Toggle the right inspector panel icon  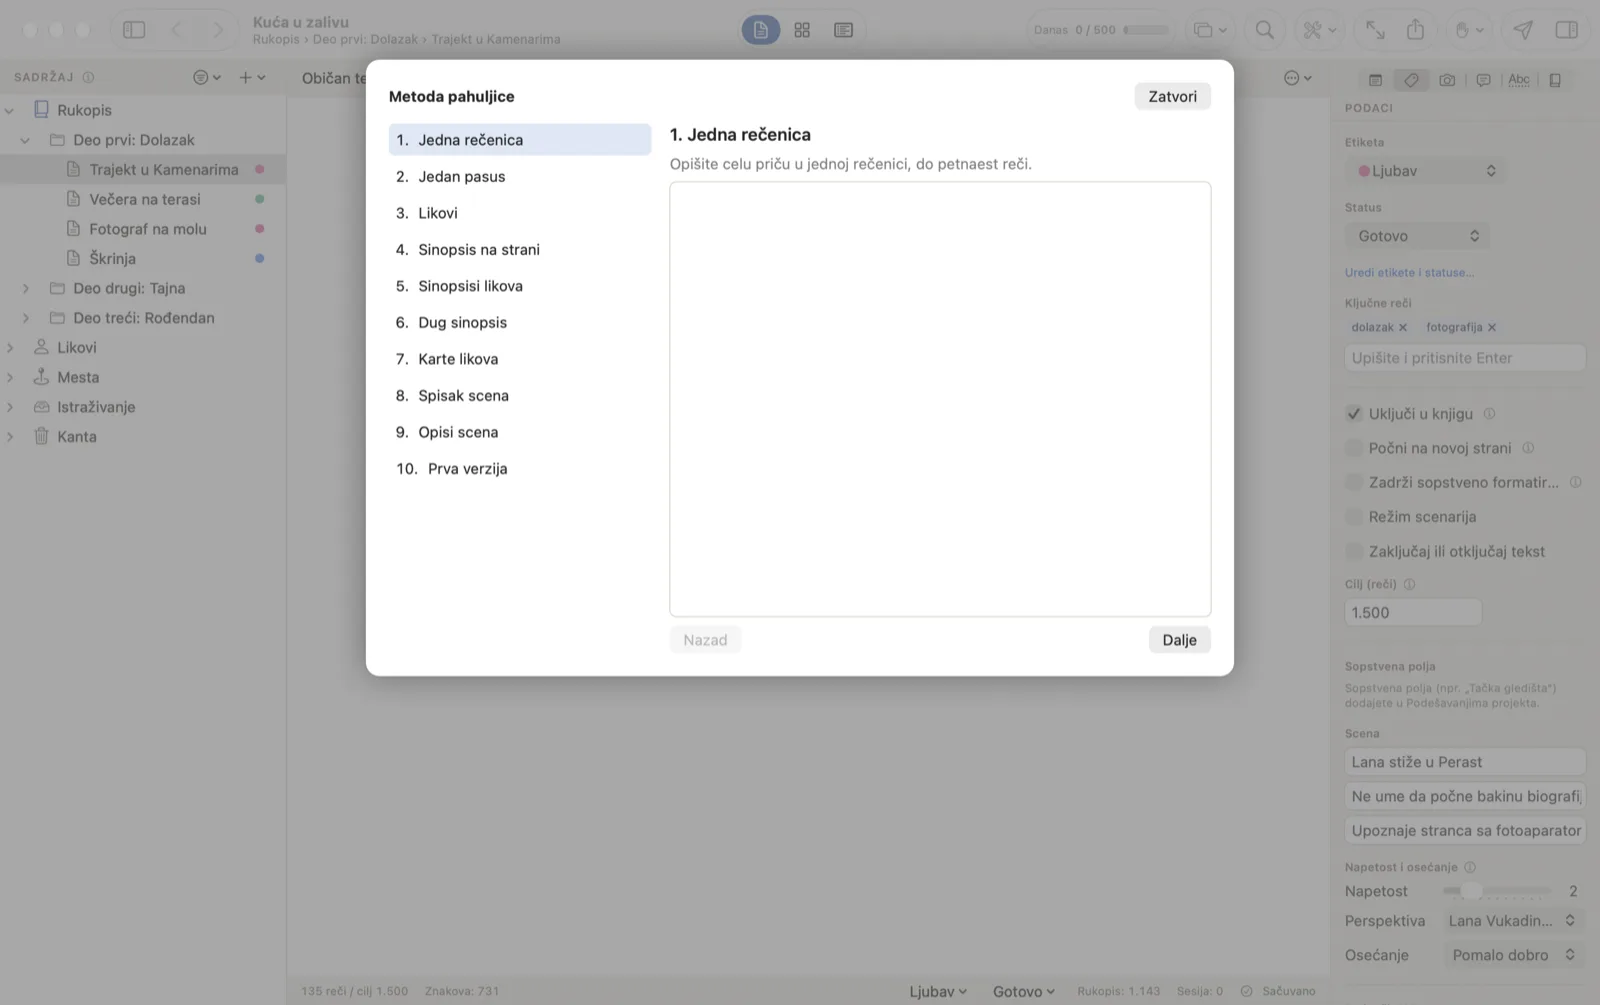point(1566,30)
